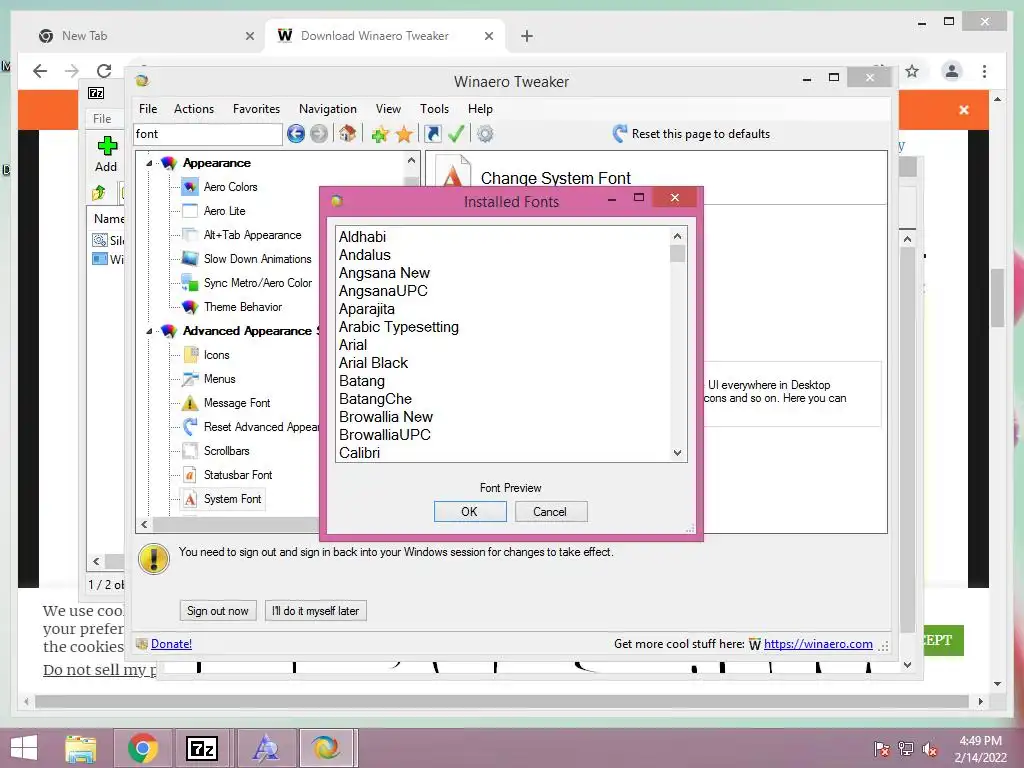The image size is (1024, 768).
Task: Select Statusbar Font in the tree
Action: coord(238,475)
